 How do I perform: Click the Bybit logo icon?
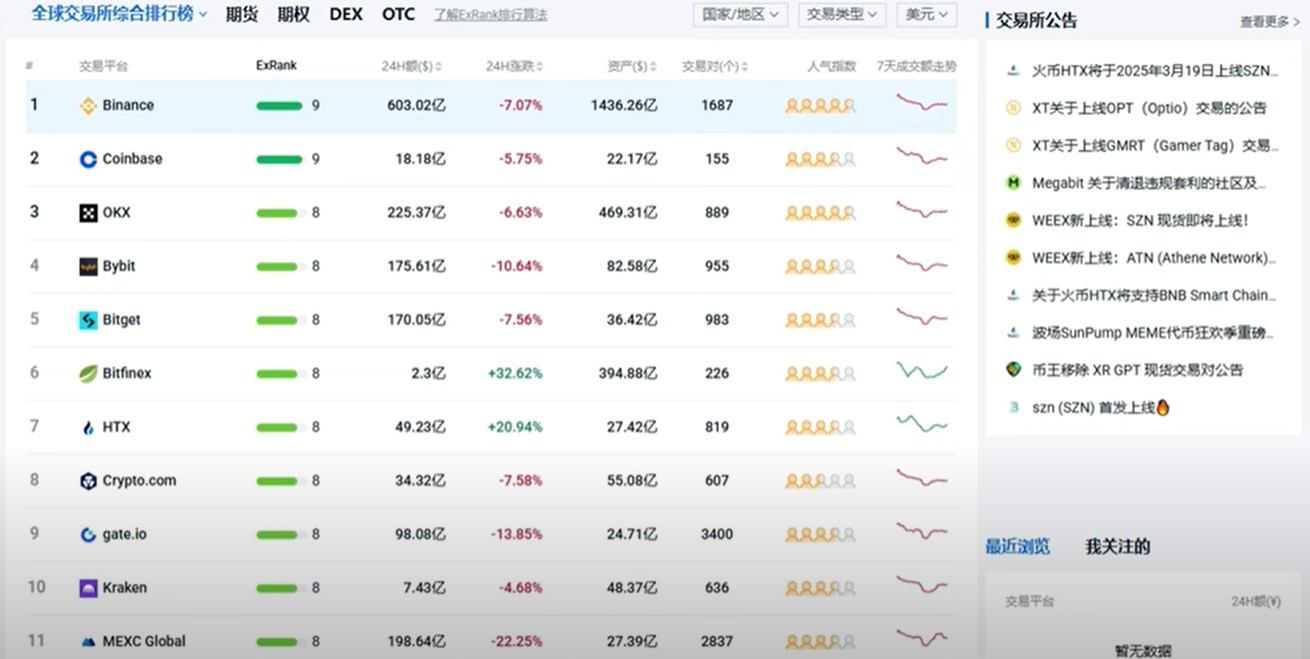pos(88,267)
